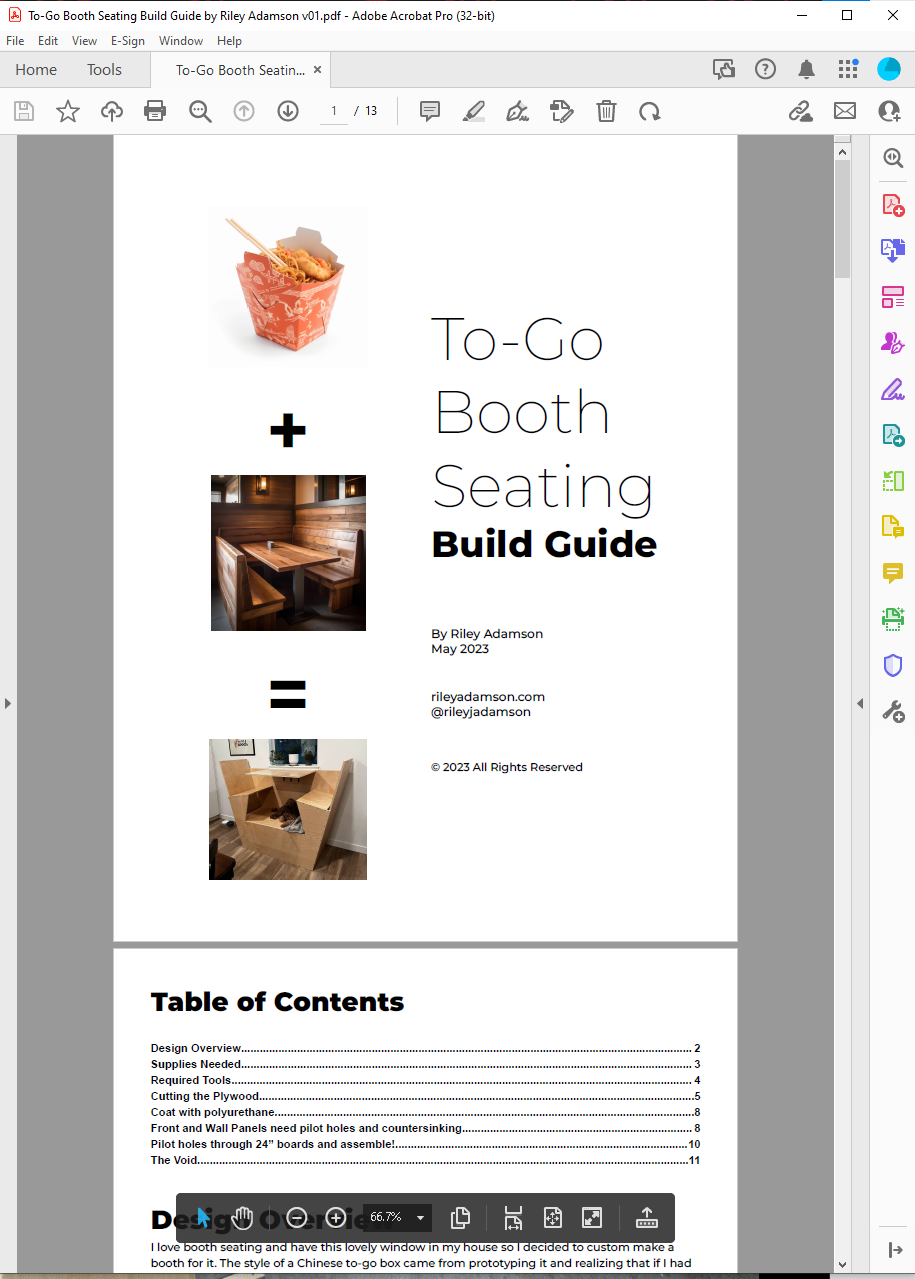Activate the arrow selection tool
Screen dimensions: 915x1279
203,1217
